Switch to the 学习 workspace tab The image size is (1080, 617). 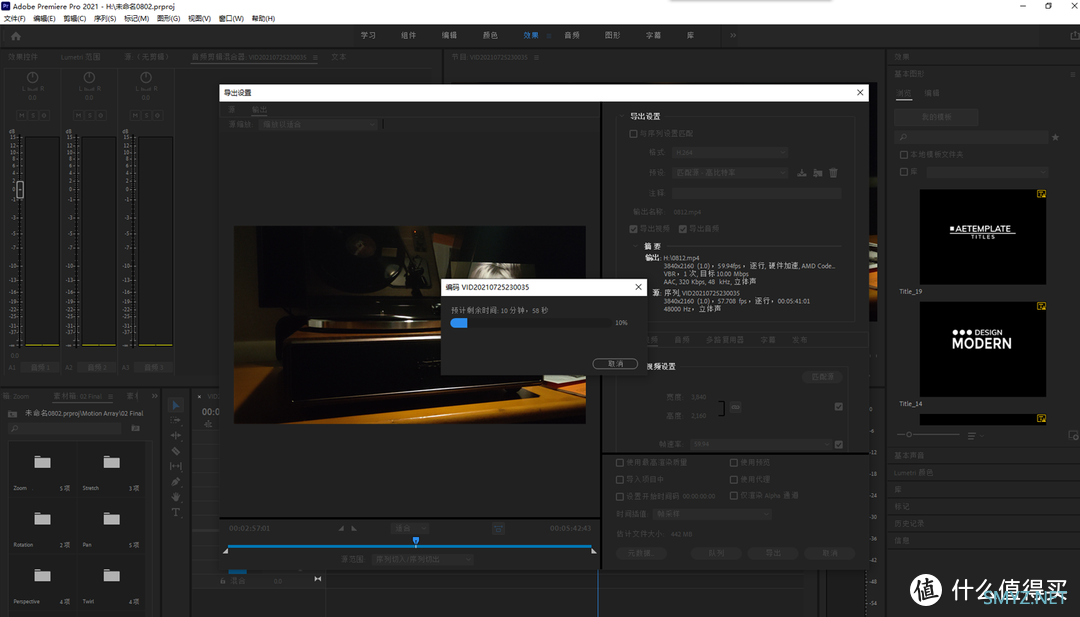pos(368,35)
